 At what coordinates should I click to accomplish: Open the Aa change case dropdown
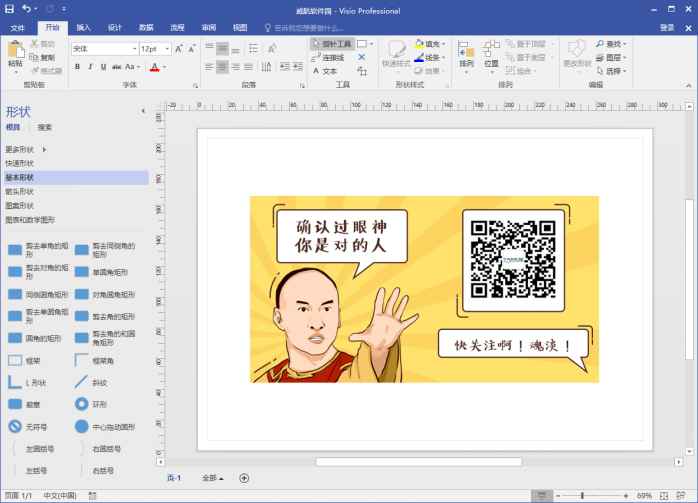click(133, 67)
